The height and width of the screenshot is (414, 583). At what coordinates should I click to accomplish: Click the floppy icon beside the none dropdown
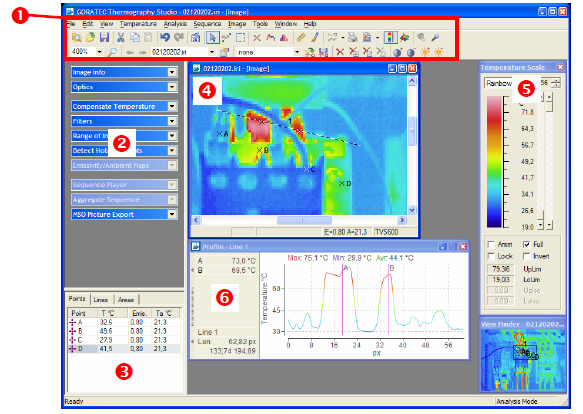(x=323, y=52)
